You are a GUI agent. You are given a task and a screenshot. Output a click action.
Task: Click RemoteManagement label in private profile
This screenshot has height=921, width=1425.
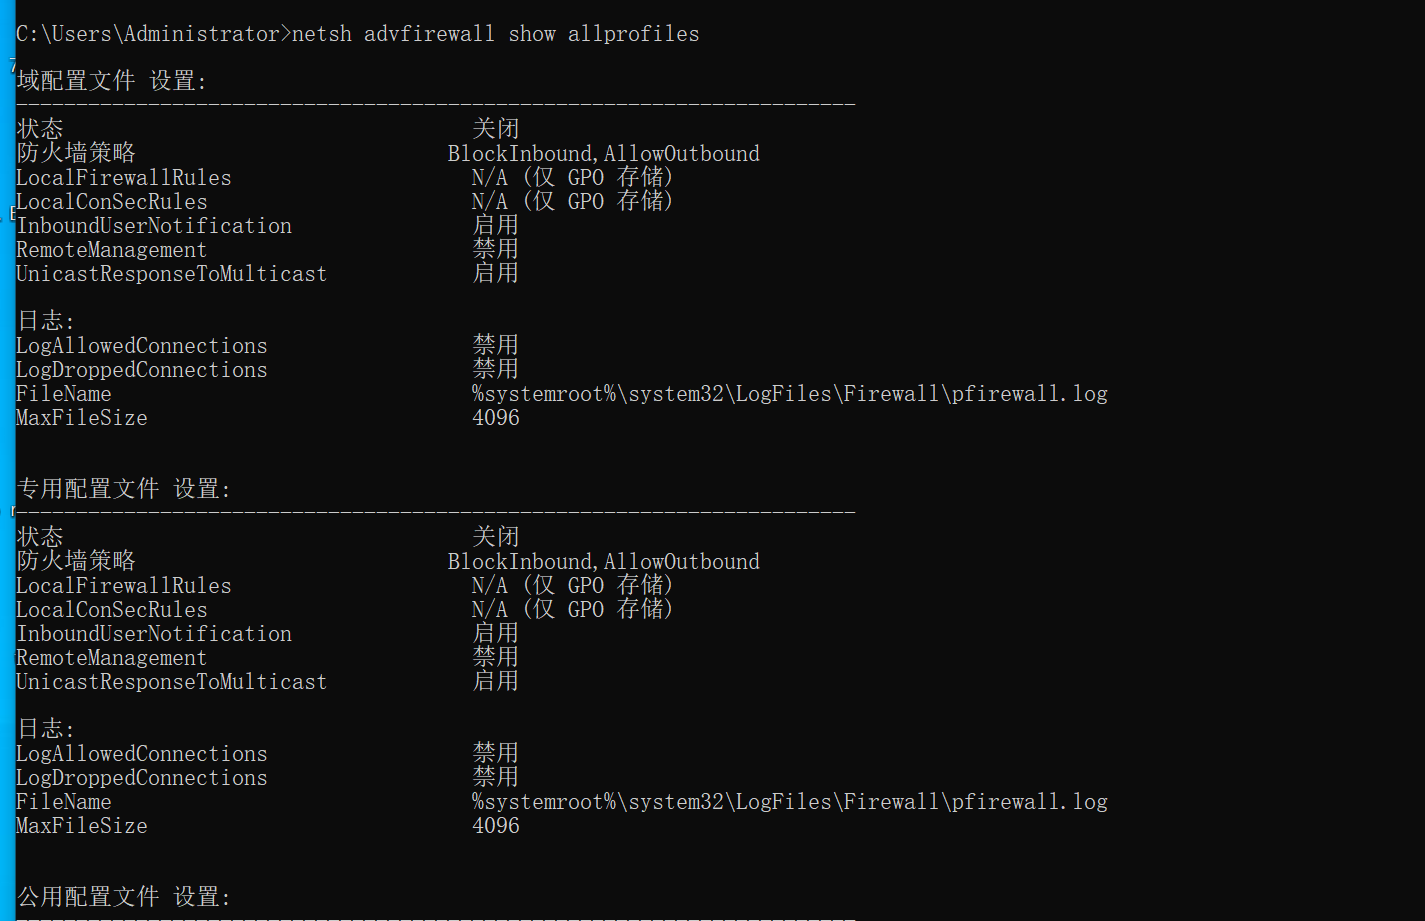click(112, 658)
